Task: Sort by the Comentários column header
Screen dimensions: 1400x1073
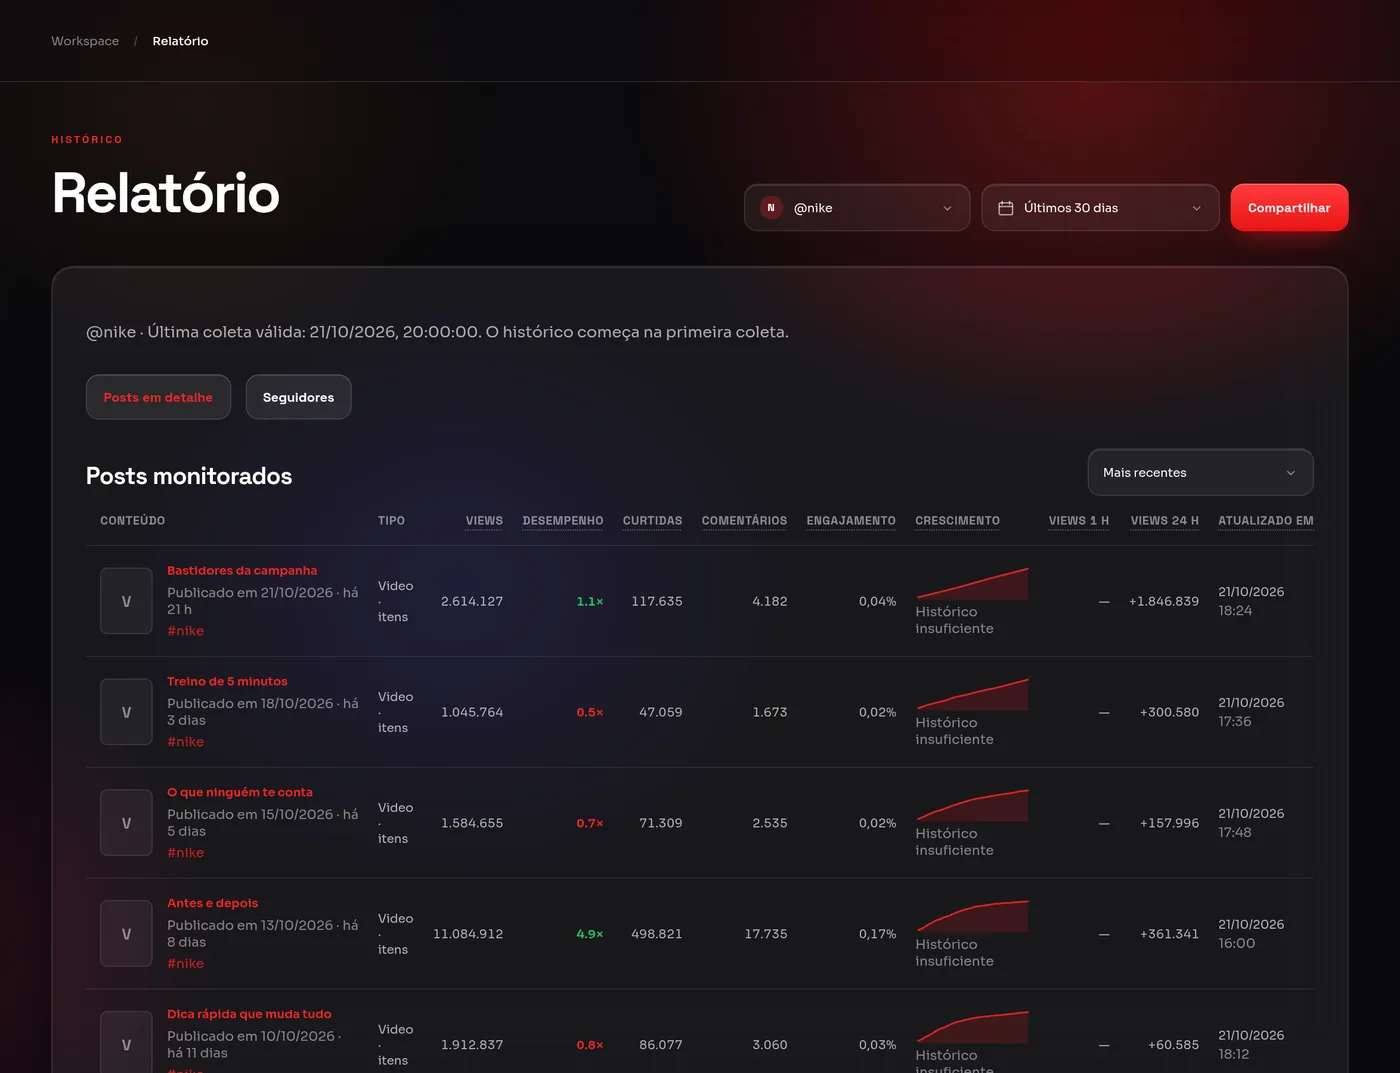Action: pyautogui.click(x=744, y=521)
